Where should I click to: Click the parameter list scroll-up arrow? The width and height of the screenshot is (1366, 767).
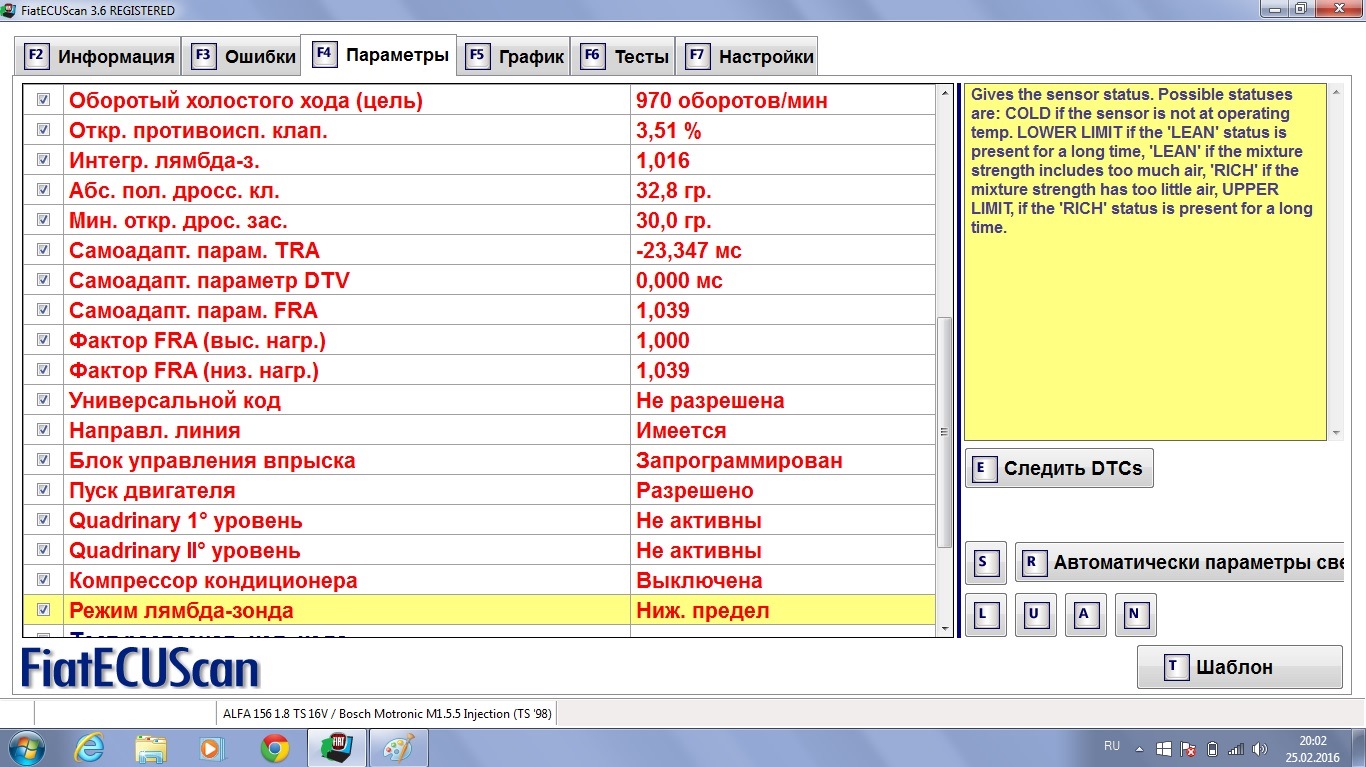[x=945, y=94]
